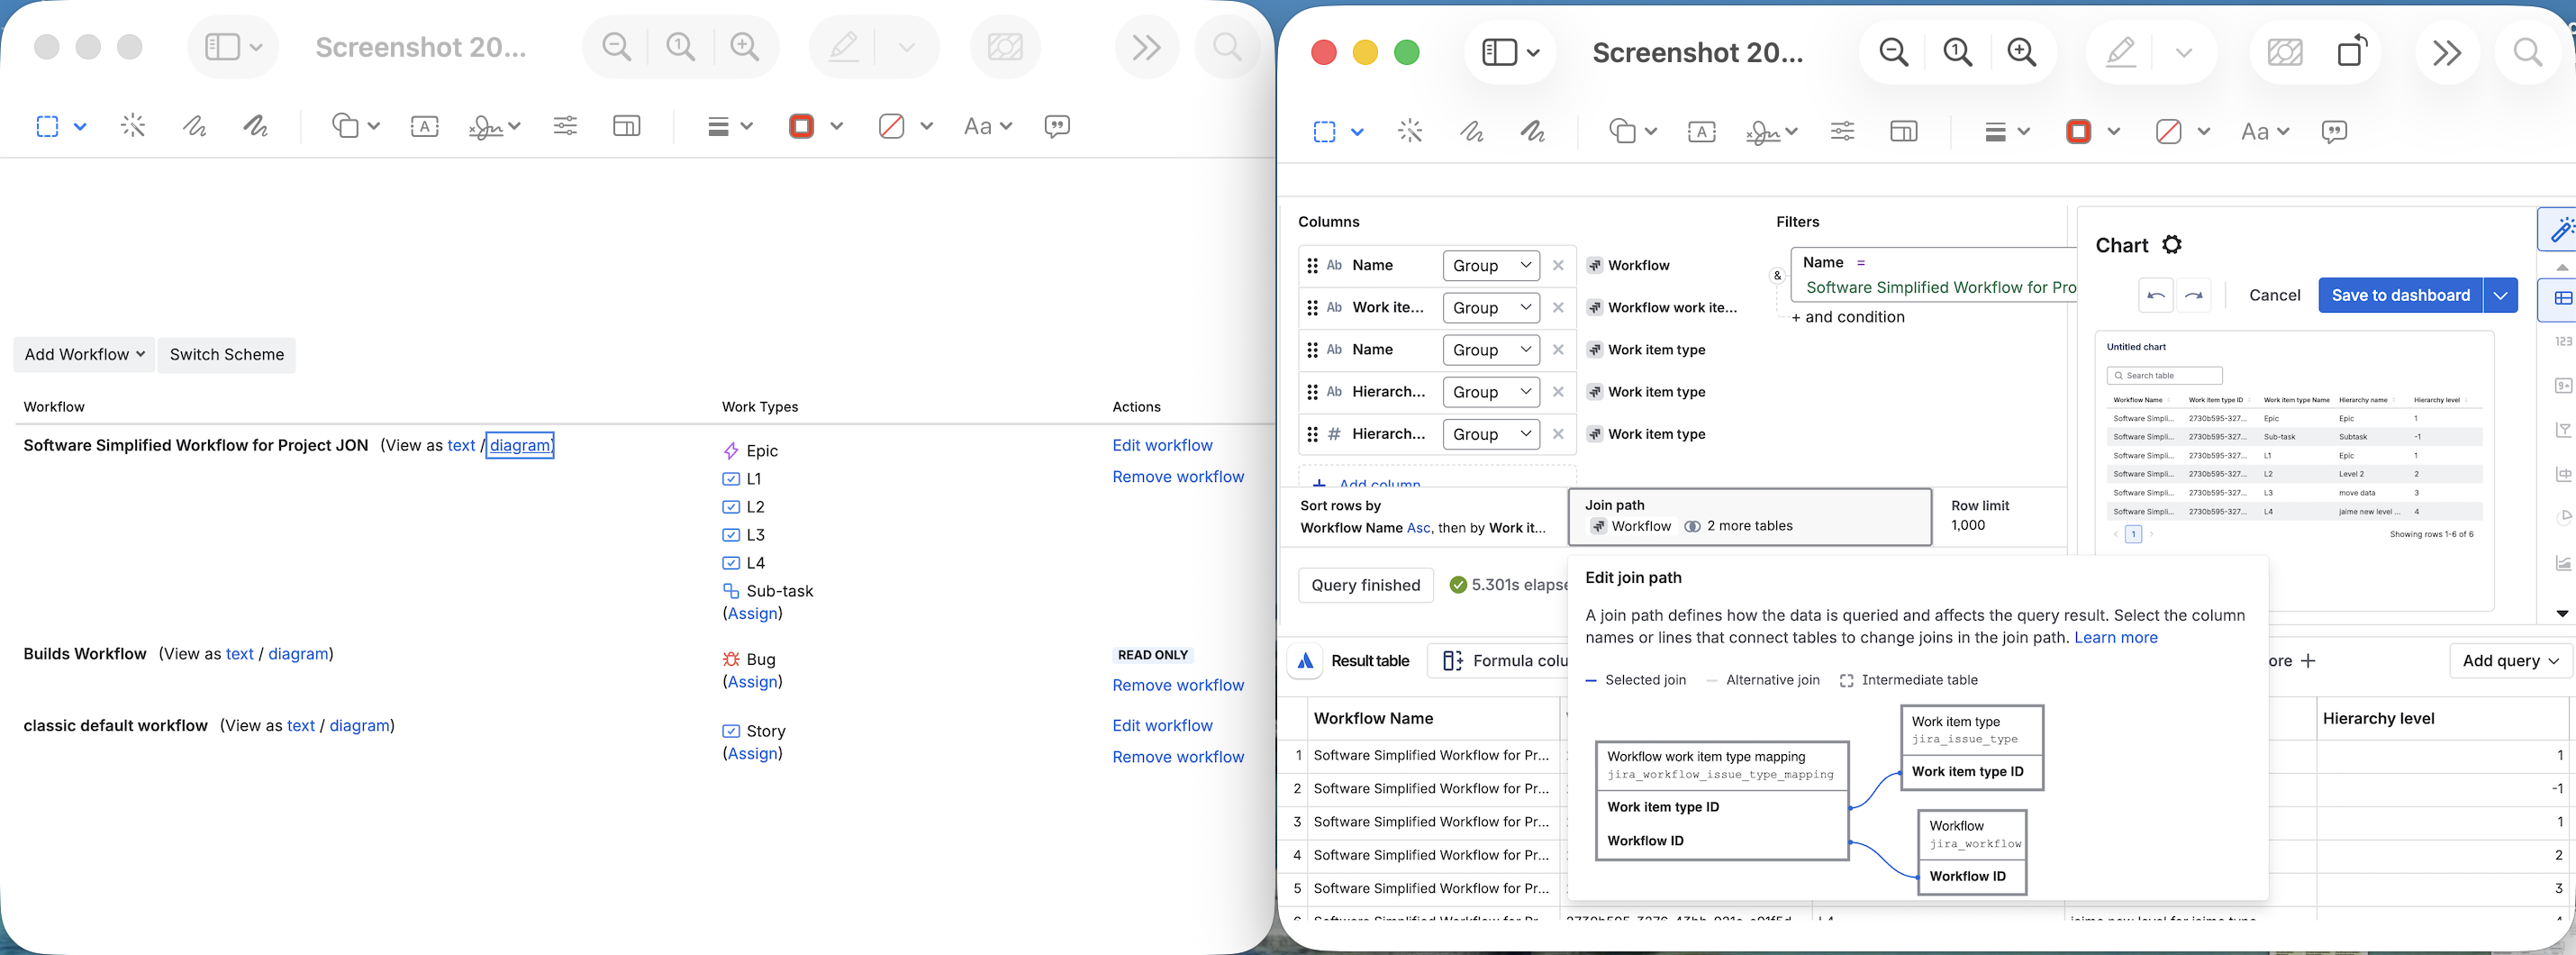Click zoom in icon in right Preview window
Screen dimensions: 2576x955
[x=2021, y=52]
